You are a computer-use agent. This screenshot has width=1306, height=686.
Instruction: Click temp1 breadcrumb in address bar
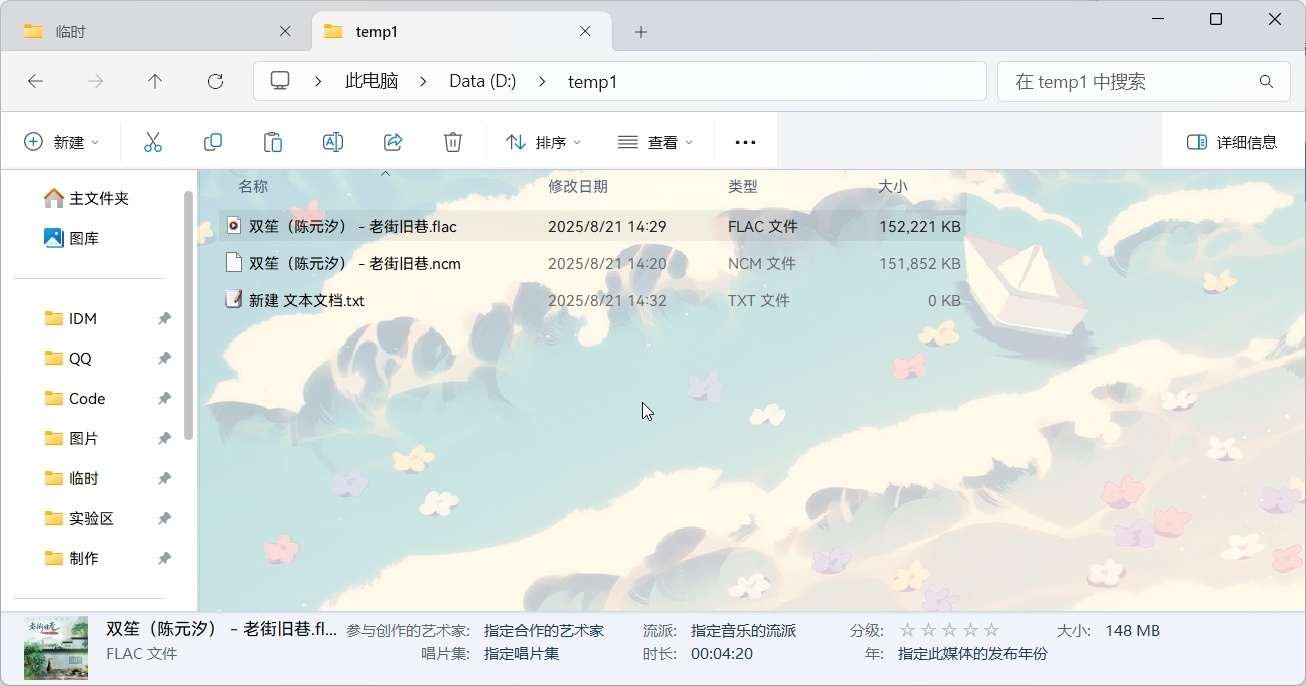click(593, 82)
